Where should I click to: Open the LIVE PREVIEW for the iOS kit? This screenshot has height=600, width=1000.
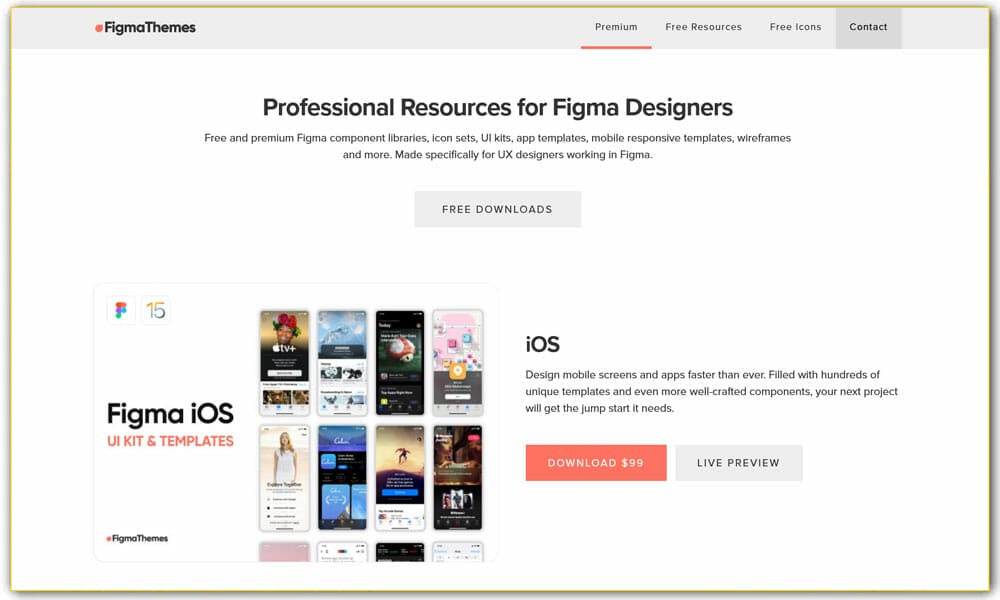pyautogui.click(x=738, y=462)
